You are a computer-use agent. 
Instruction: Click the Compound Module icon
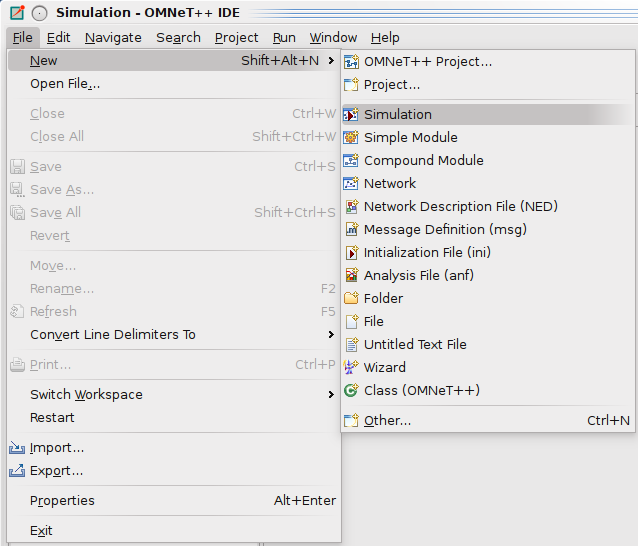tap(351, 160)
